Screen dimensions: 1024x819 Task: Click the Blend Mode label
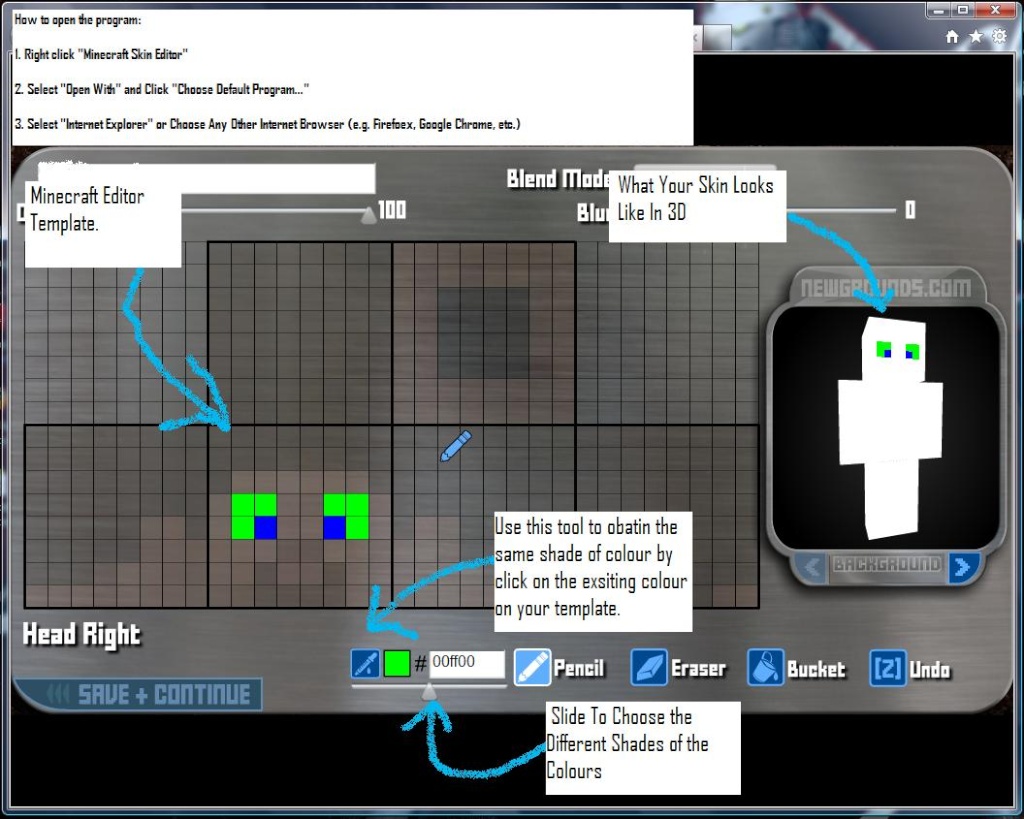(558, 179)
